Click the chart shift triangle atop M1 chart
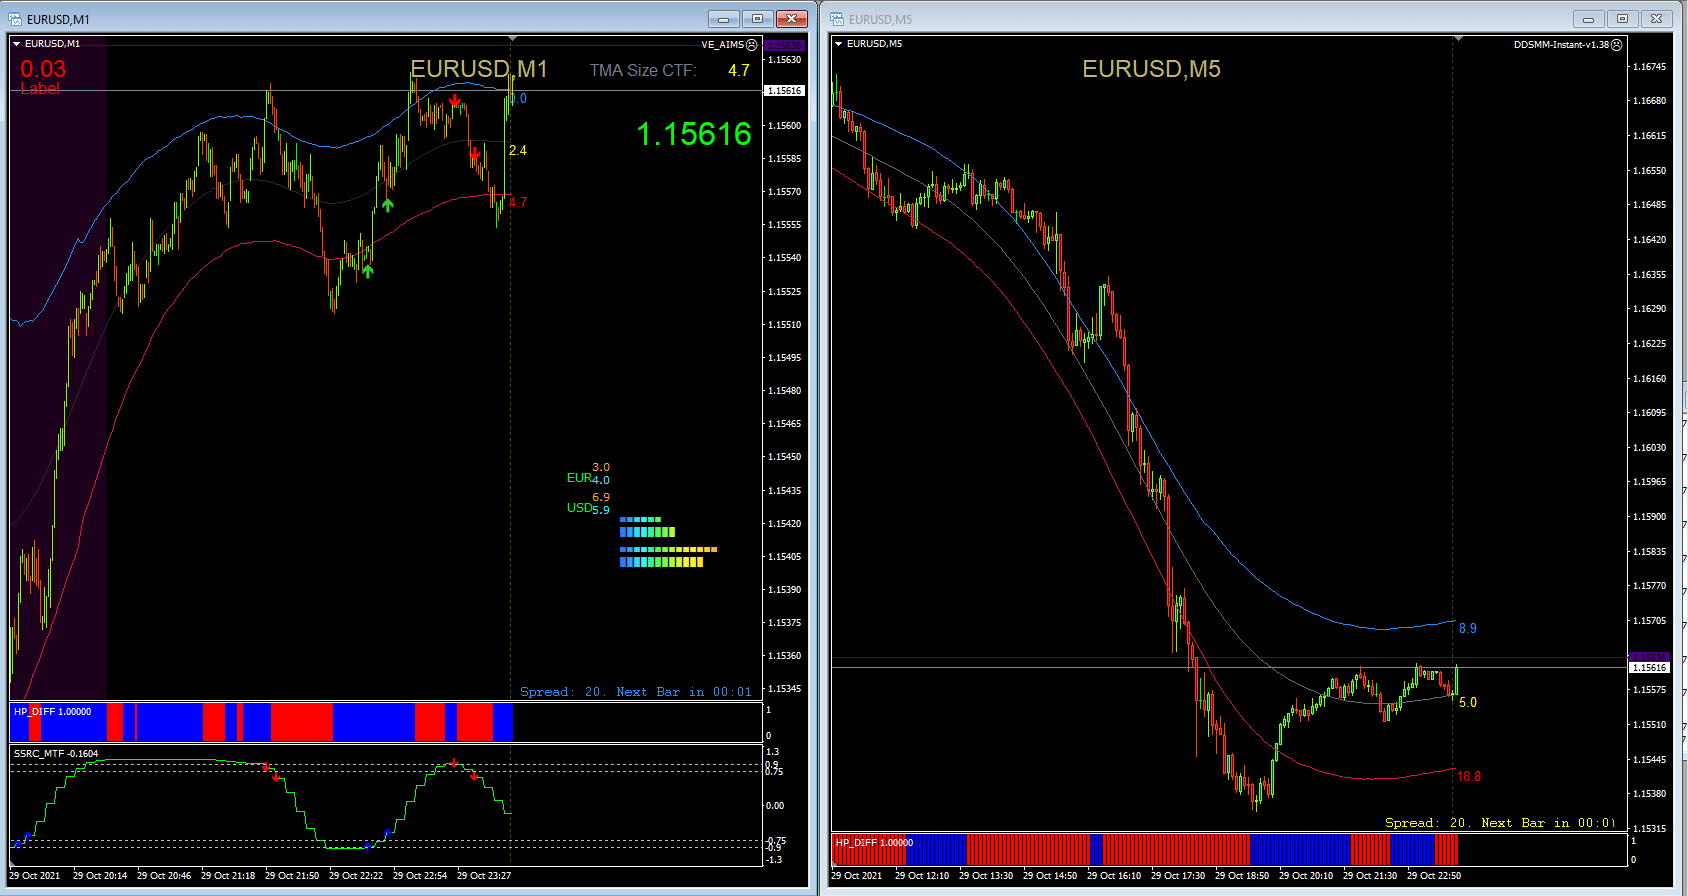The width and height of the screenshot is (1688, 896). (x=512, y=39)
